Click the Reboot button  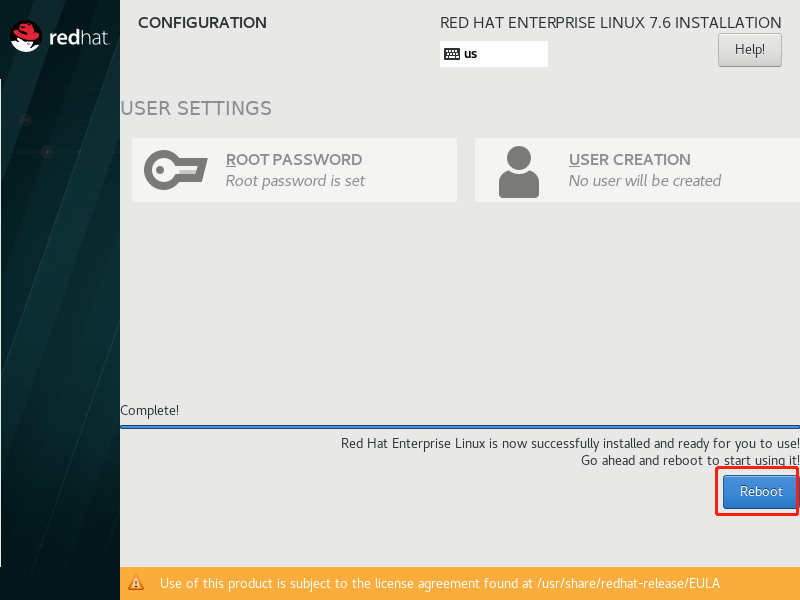(760, 492)
